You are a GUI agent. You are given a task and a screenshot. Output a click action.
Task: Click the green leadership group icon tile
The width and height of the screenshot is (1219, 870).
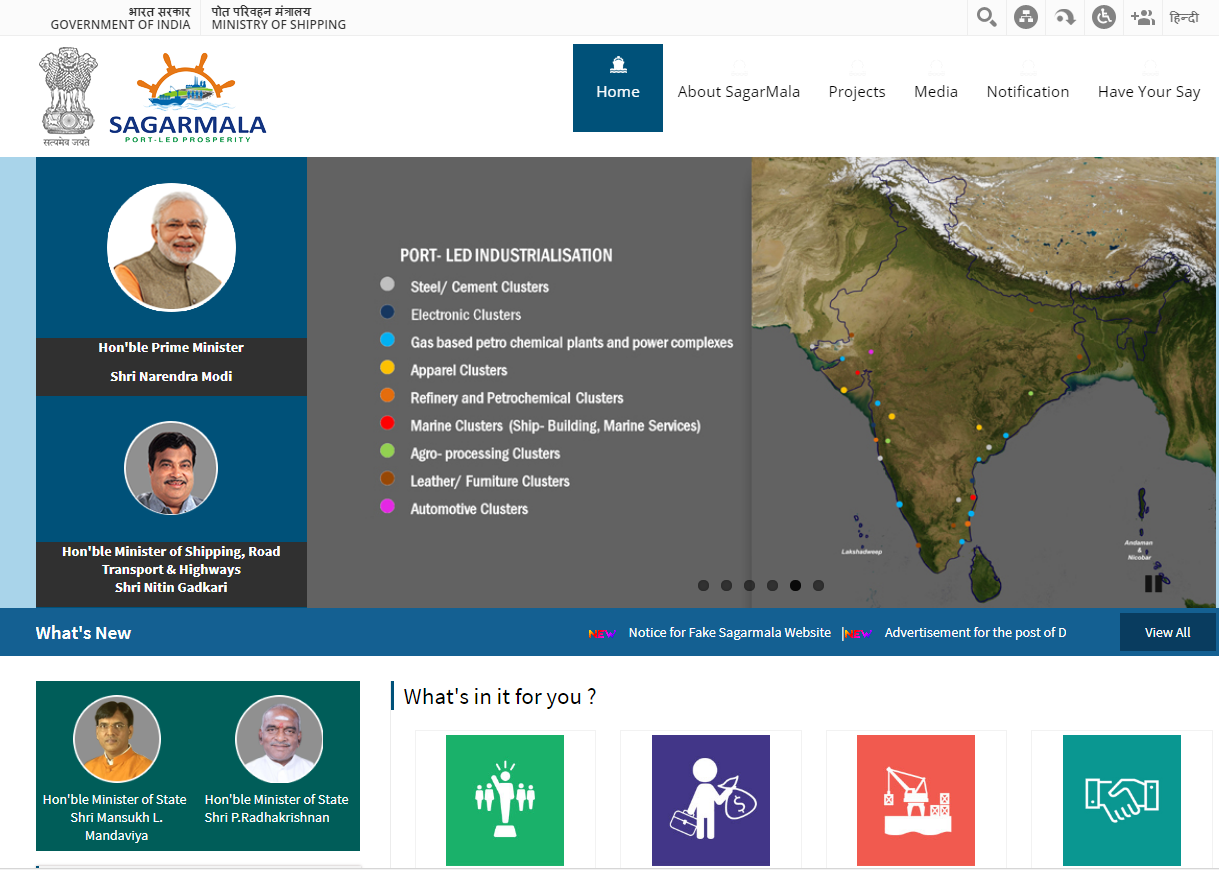tap(505, 800)
